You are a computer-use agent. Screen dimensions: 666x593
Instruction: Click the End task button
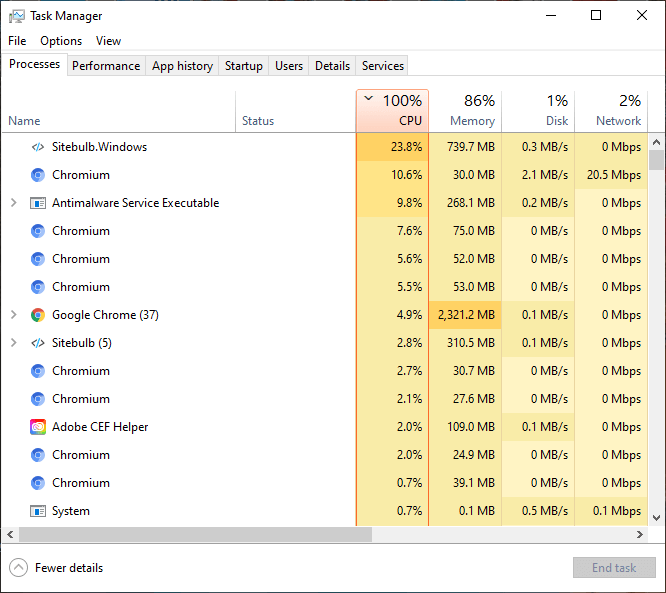point(614,568)
